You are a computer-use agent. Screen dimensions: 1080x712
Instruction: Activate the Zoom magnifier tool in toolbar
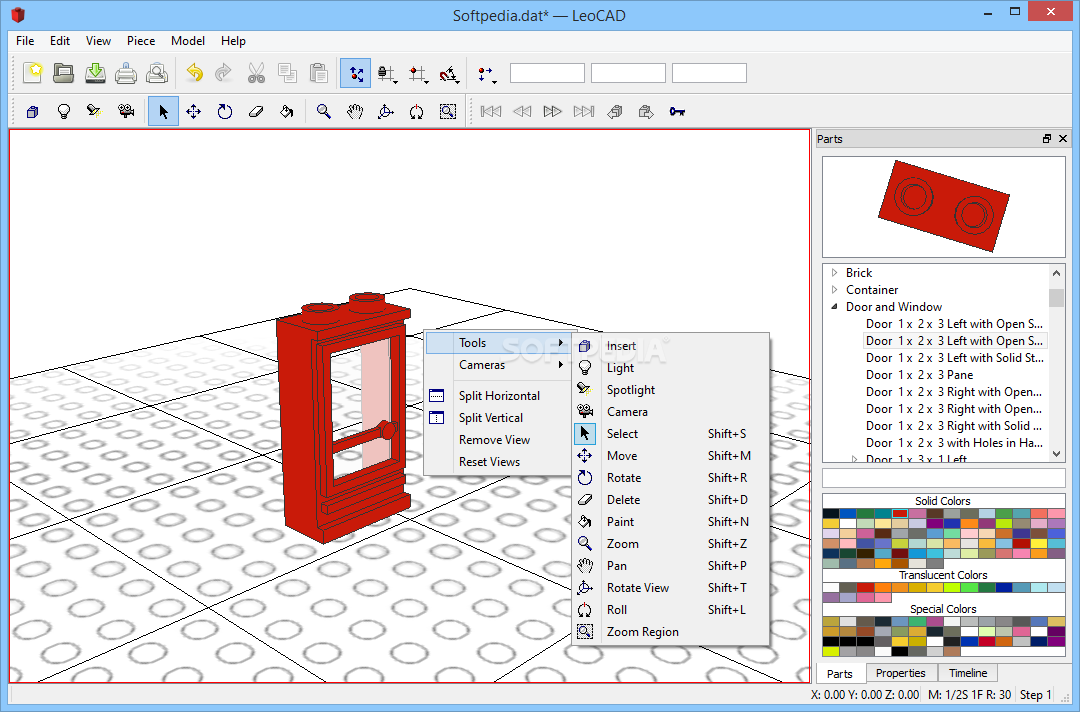coord(324,112)
